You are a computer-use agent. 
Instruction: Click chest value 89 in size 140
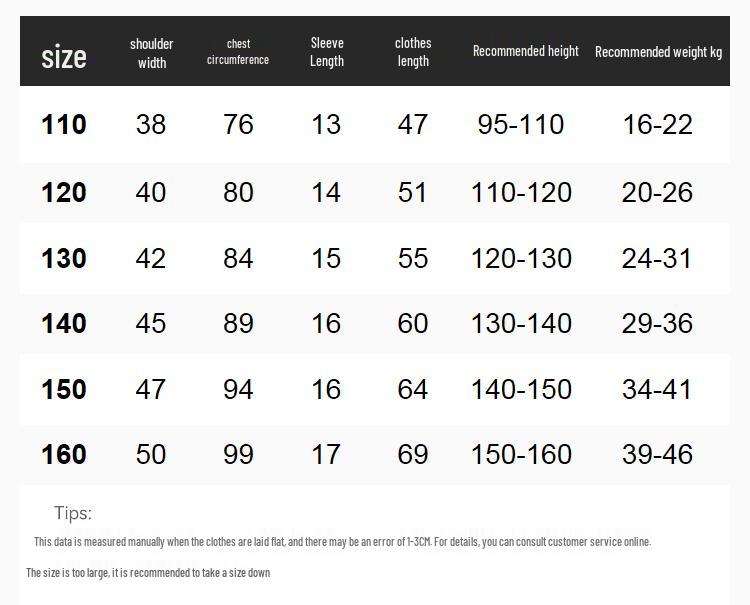point(238,323)
